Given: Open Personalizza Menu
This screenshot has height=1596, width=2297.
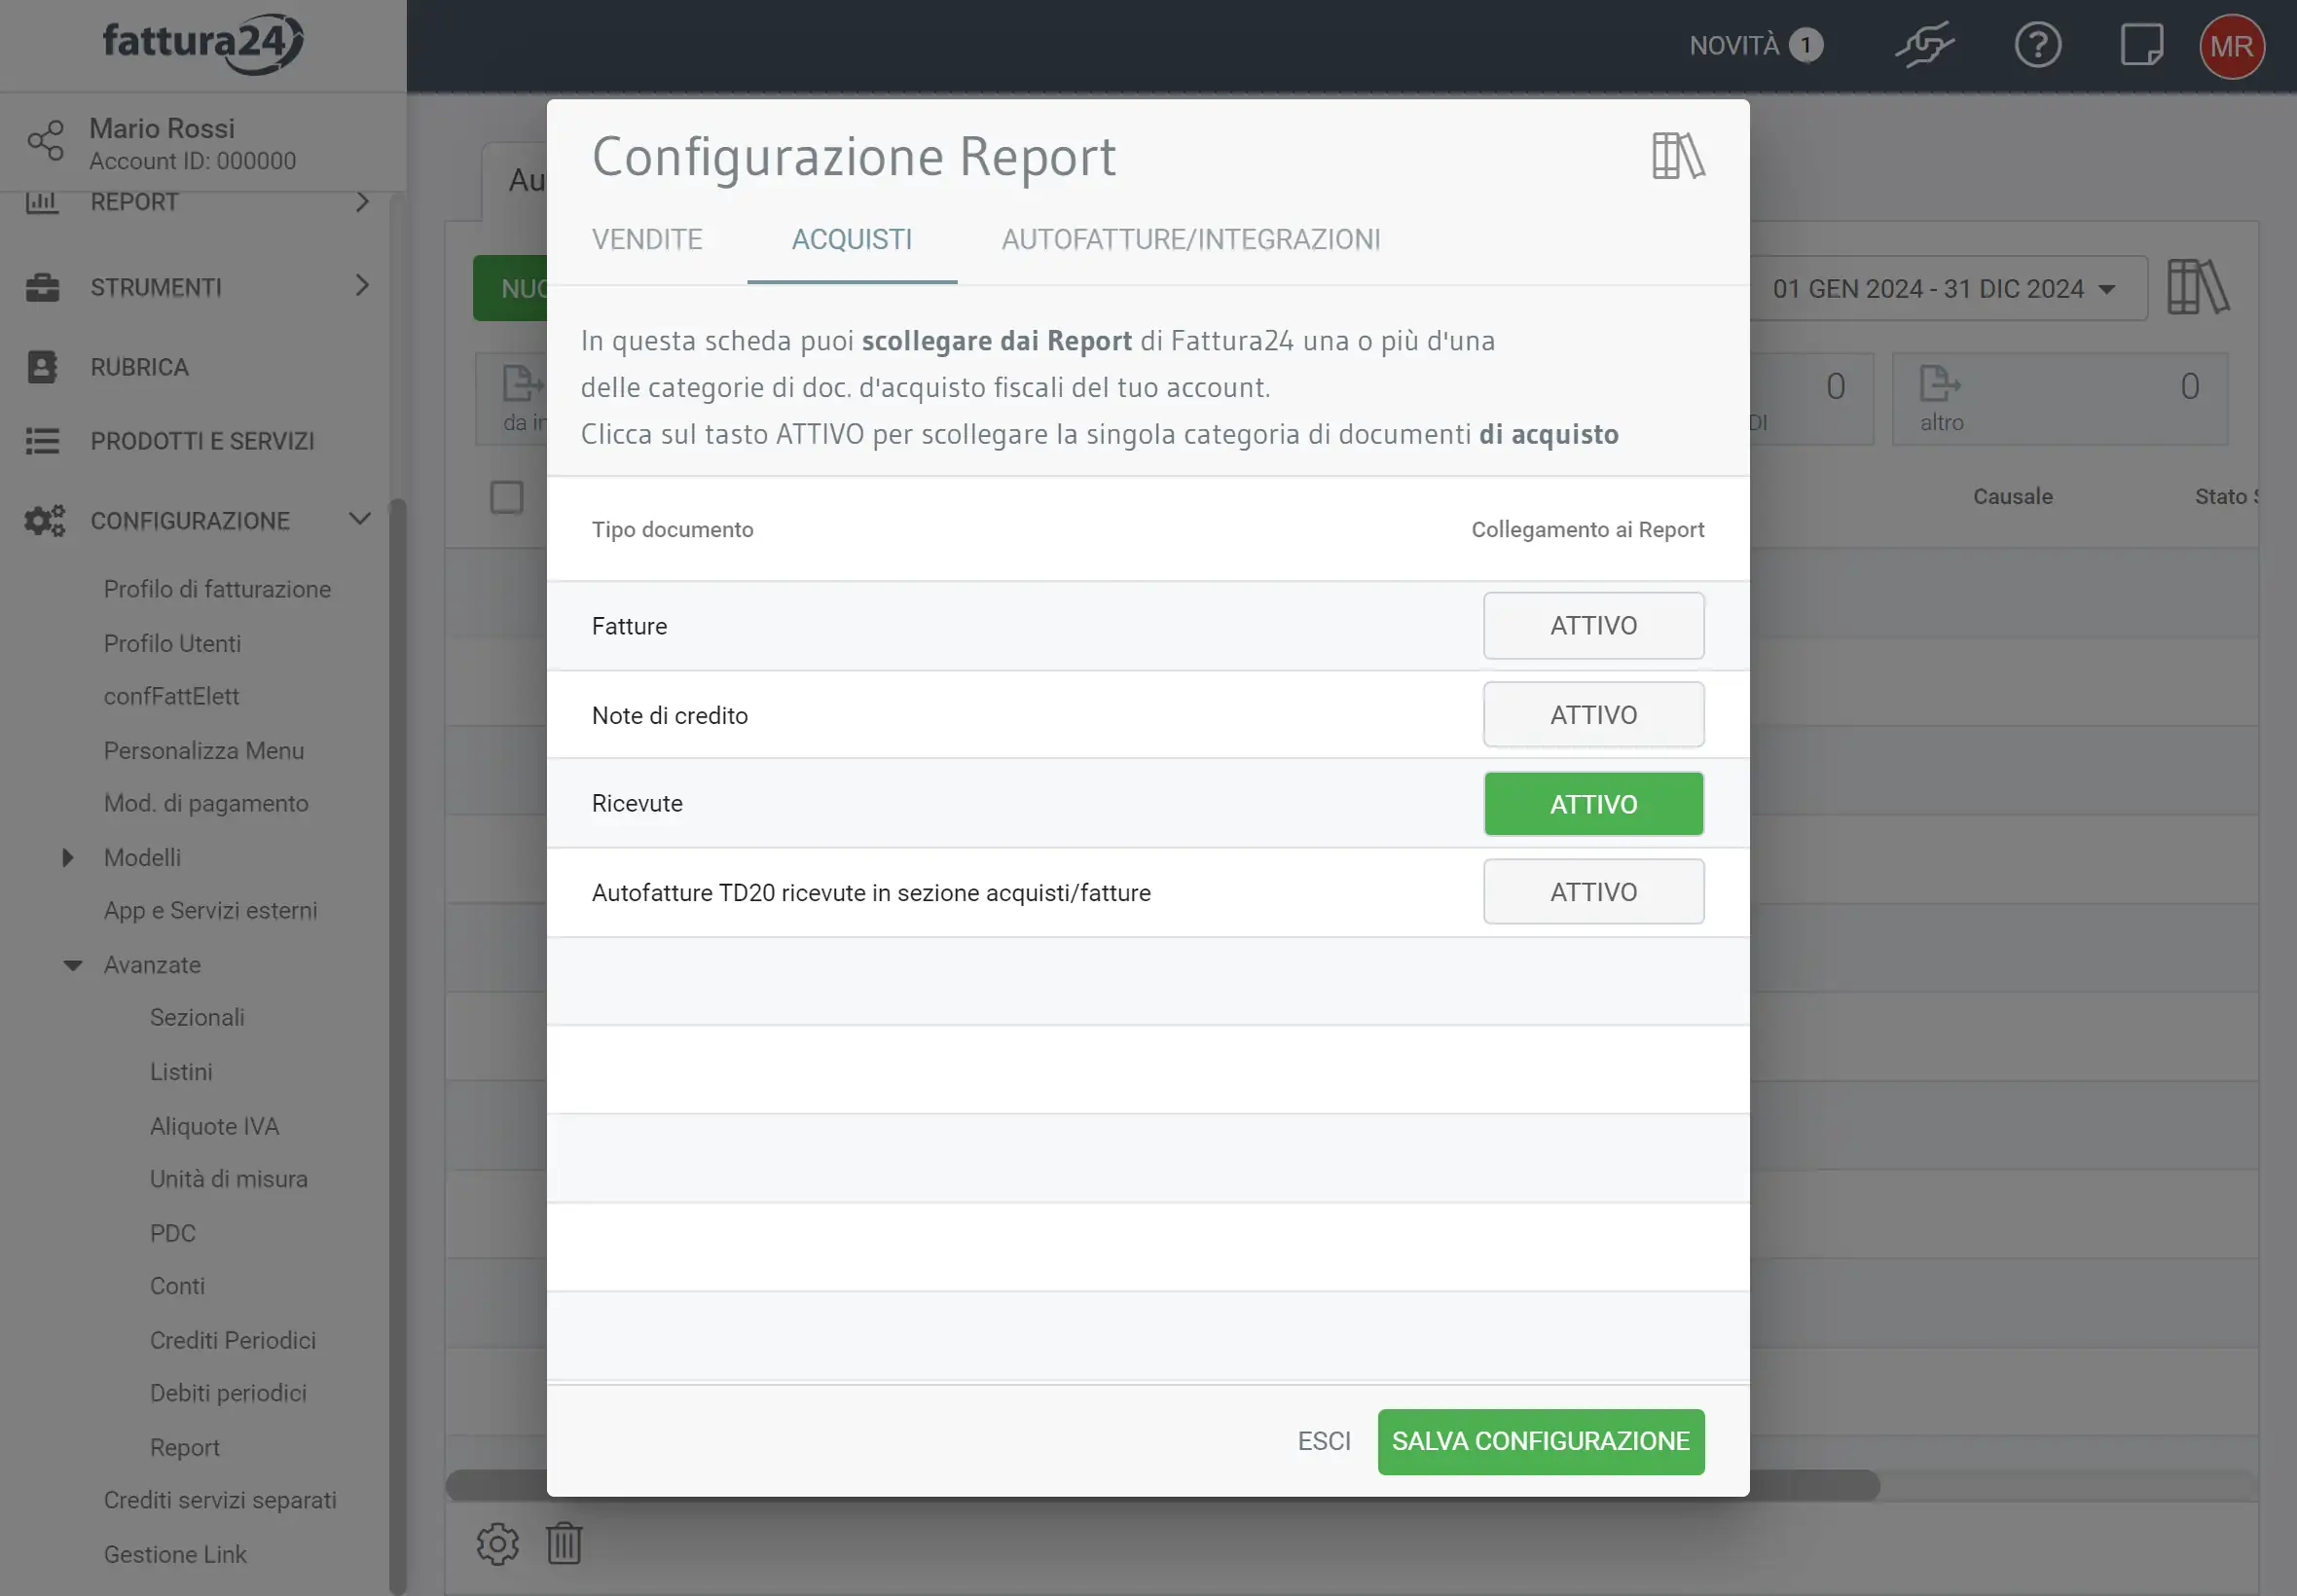Looking at the screenshot, I should coord(204,751).
